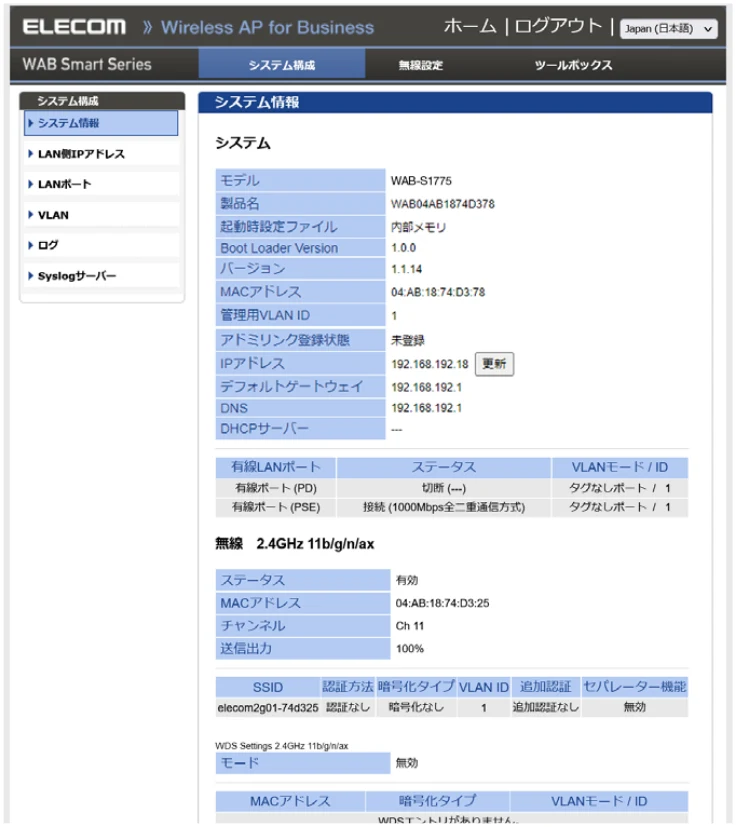Viewport: 737px width, 827px height.
Task: Click ログアウト to log out
Action: [558, 26]
